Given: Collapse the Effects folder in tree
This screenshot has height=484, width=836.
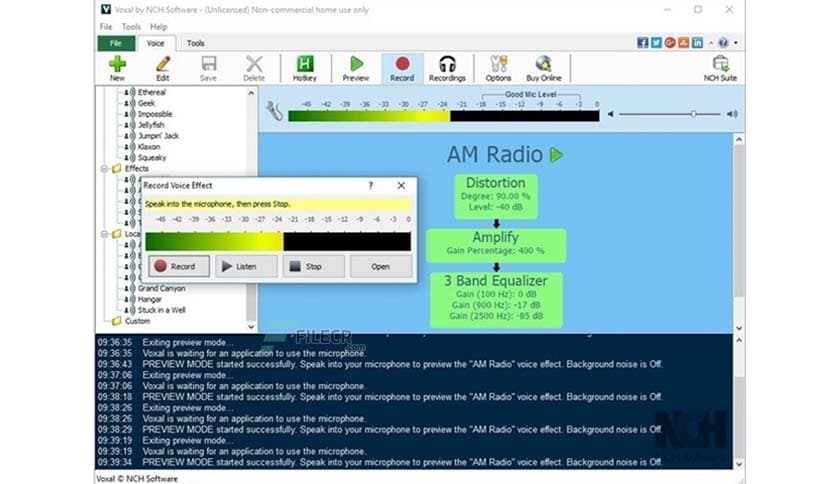Looking at the screenshot, I should tap(104, 168).
